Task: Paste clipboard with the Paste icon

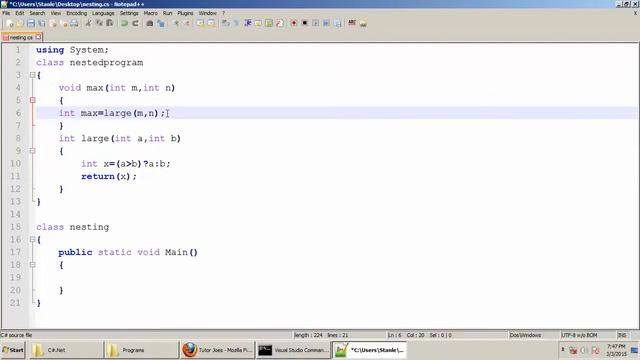Action: (x=110, y=23)
